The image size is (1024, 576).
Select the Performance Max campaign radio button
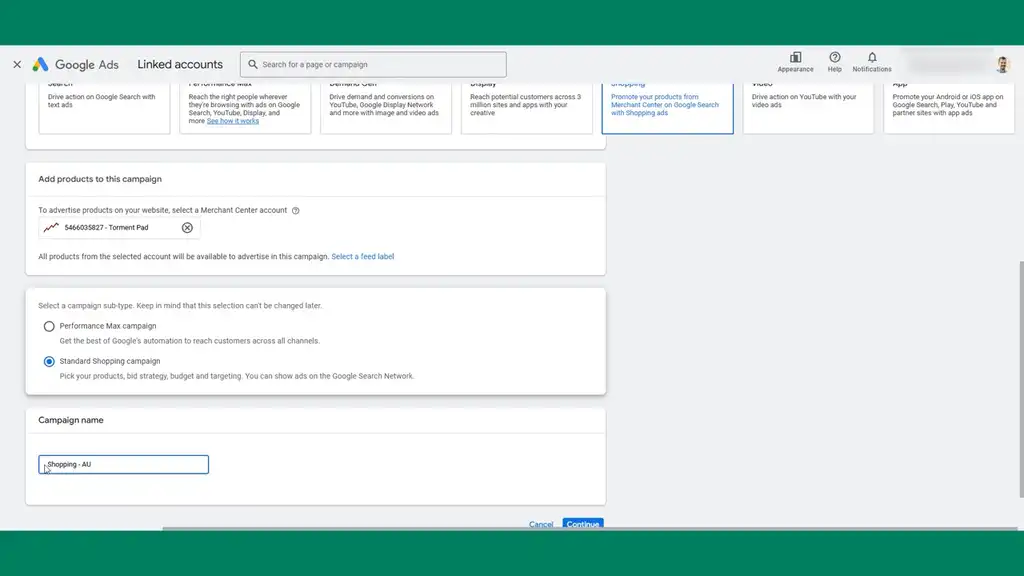point(49,326)
